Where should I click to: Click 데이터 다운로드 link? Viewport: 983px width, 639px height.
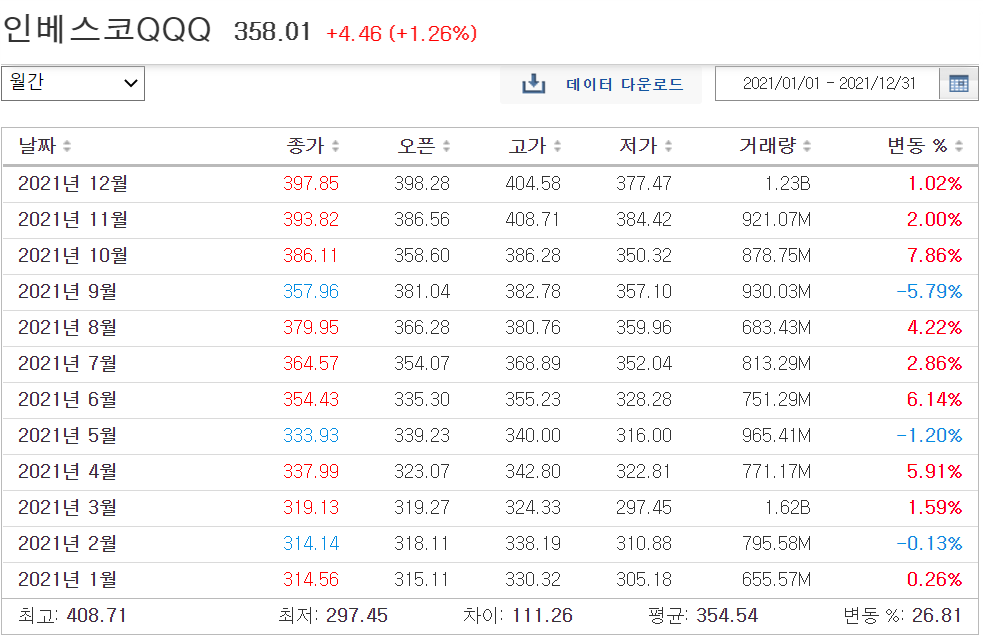pyautogui.click(x=624, y=84)
